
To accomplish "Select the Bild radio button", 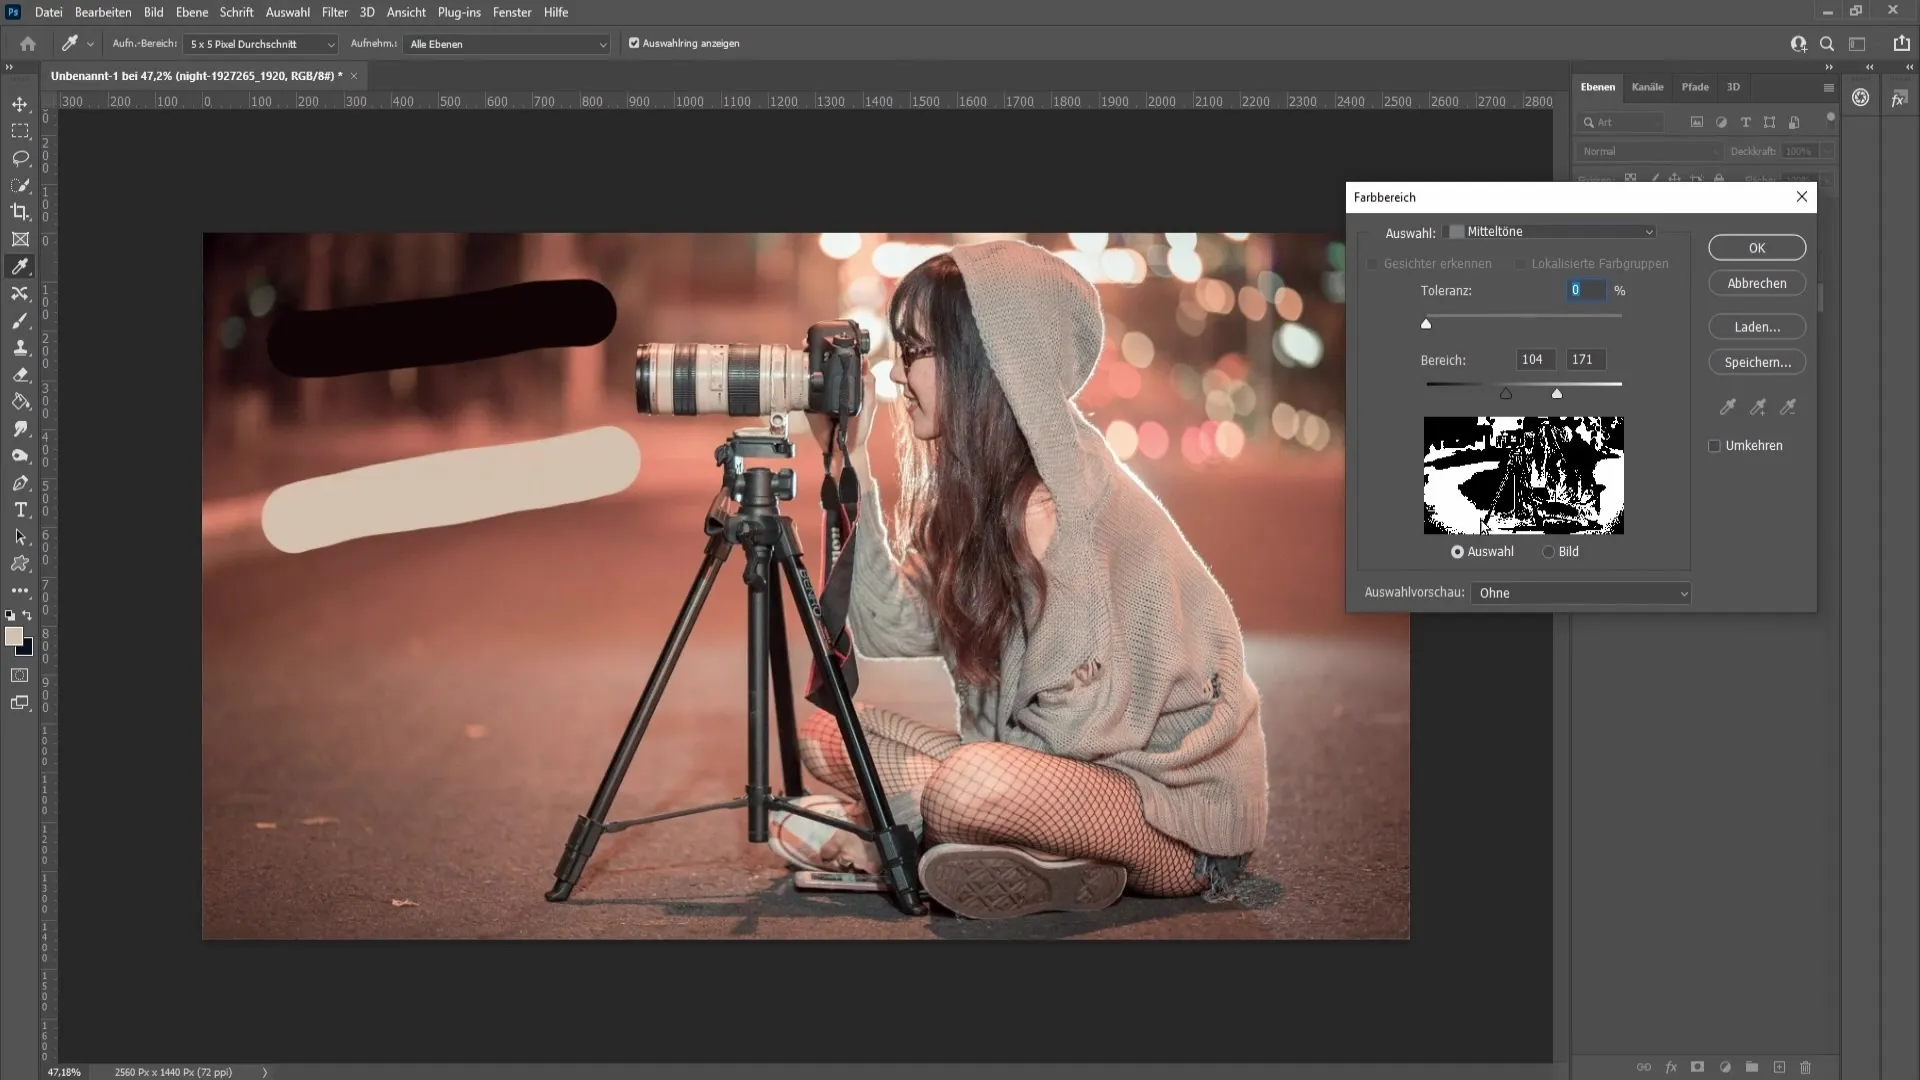I will [1548, 552].
